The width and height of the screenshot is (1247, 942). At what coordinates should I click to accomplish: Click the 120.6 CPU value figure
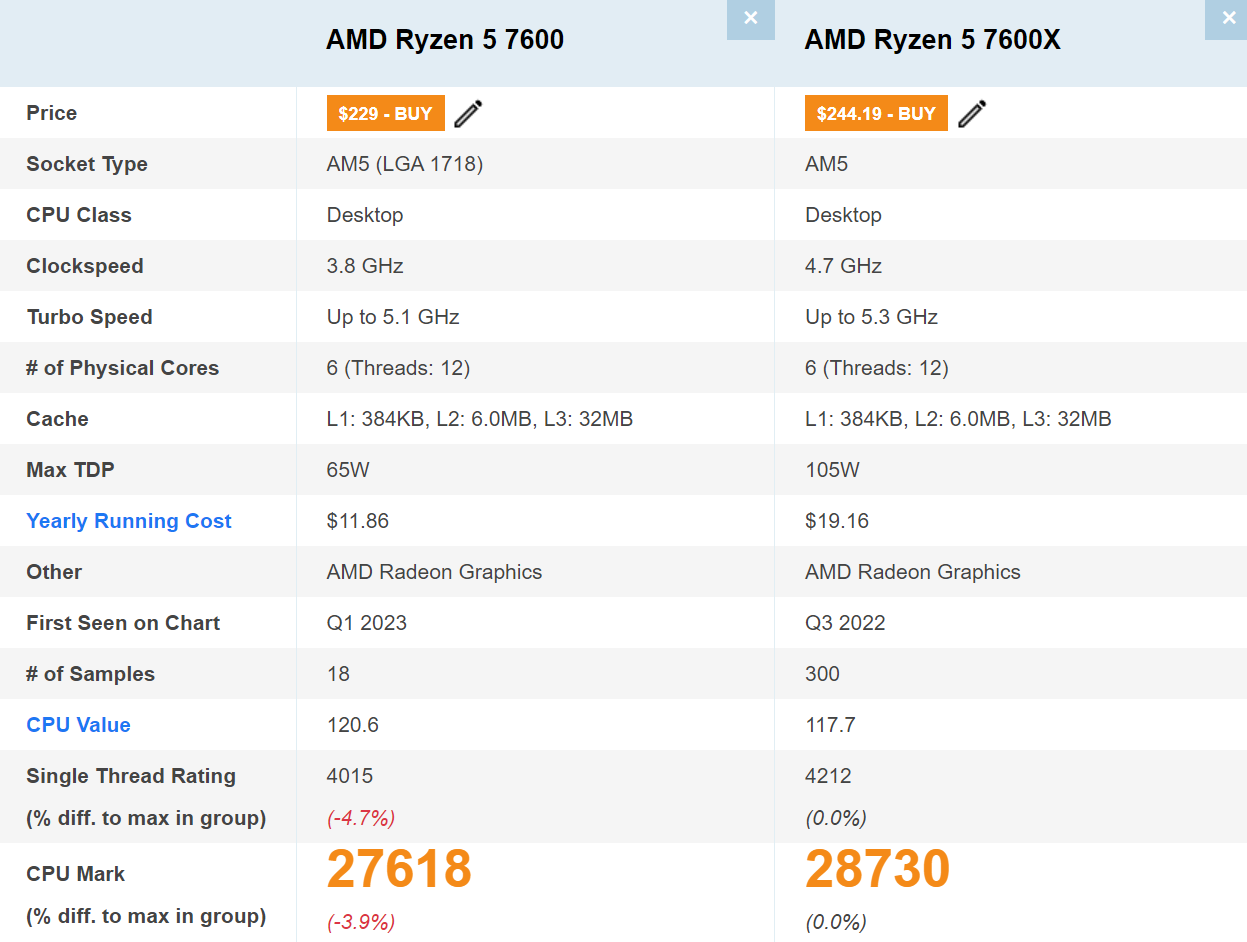353,725
